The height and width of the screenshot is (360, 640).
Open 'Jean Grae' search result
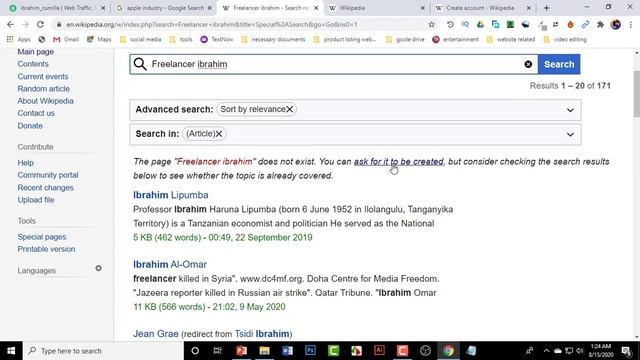click(x=156, y=334)
